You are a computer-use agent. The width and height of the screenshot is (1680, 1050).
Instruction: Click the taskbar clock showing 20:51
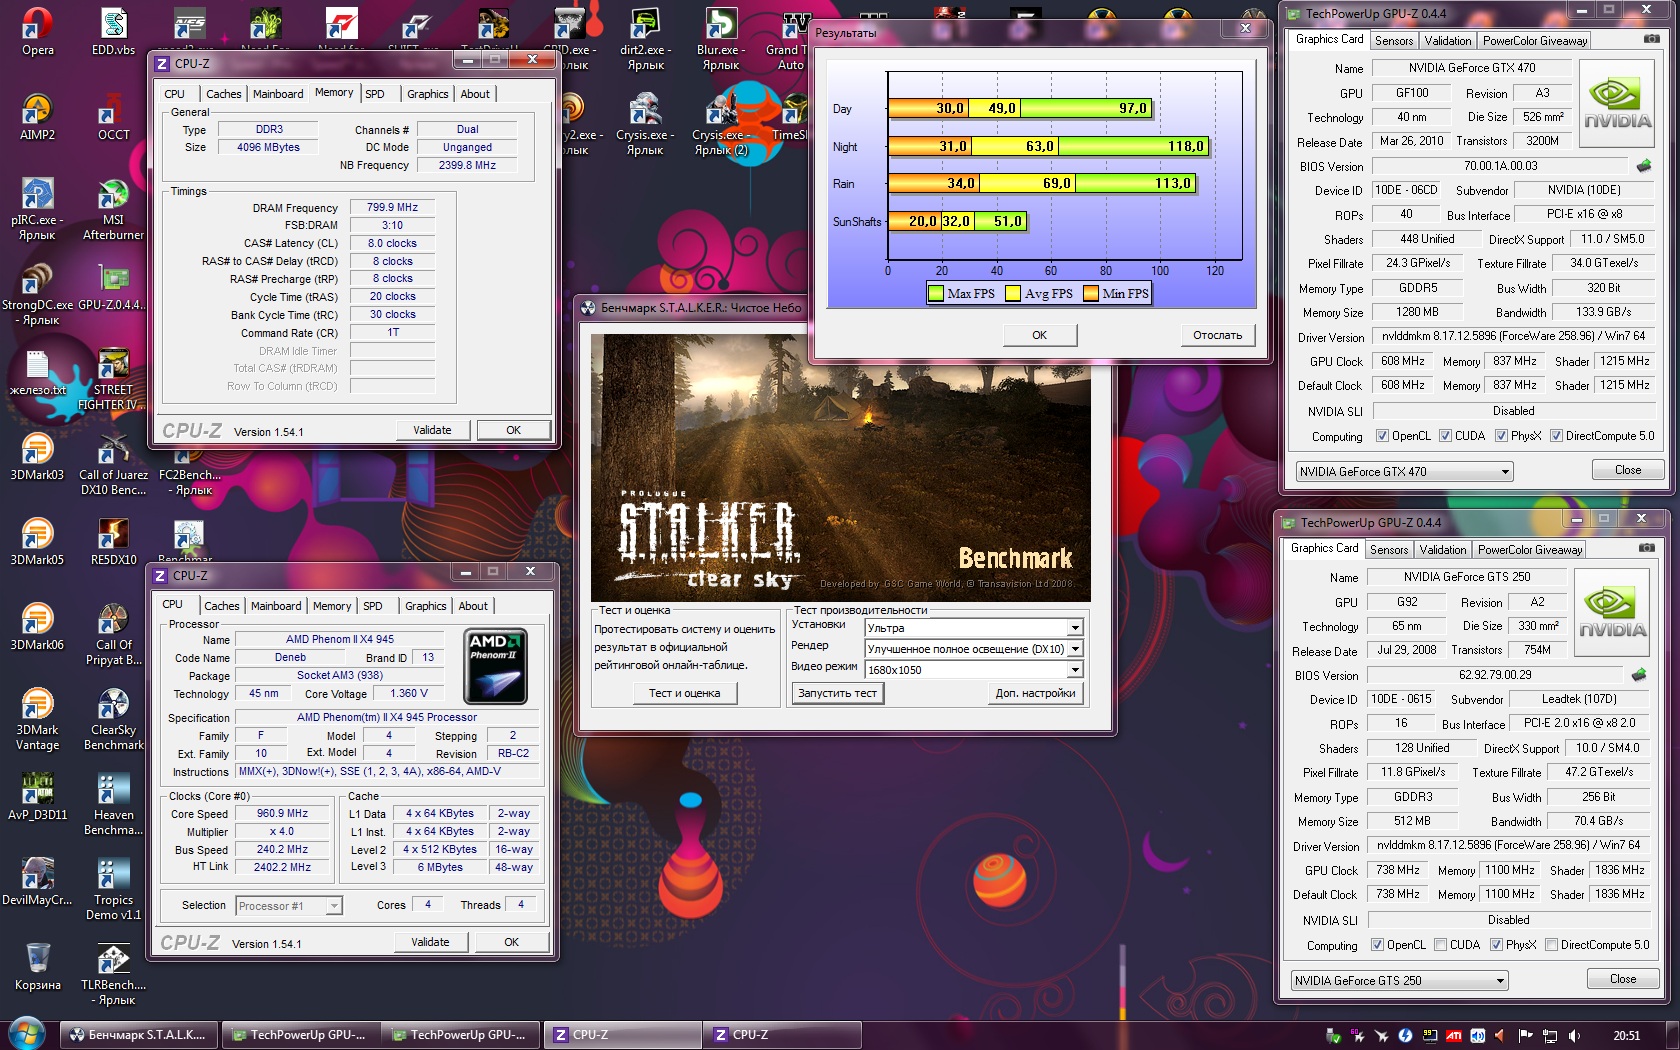click(x=1626, y=1036)
